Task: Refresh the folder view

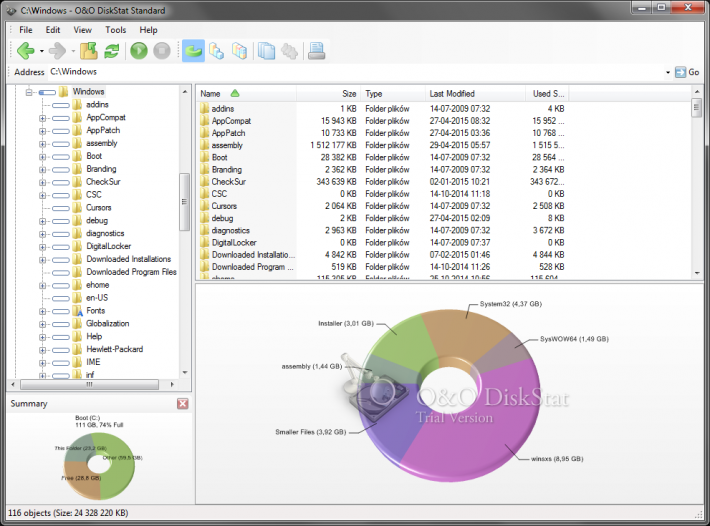Action: (111, 51)
